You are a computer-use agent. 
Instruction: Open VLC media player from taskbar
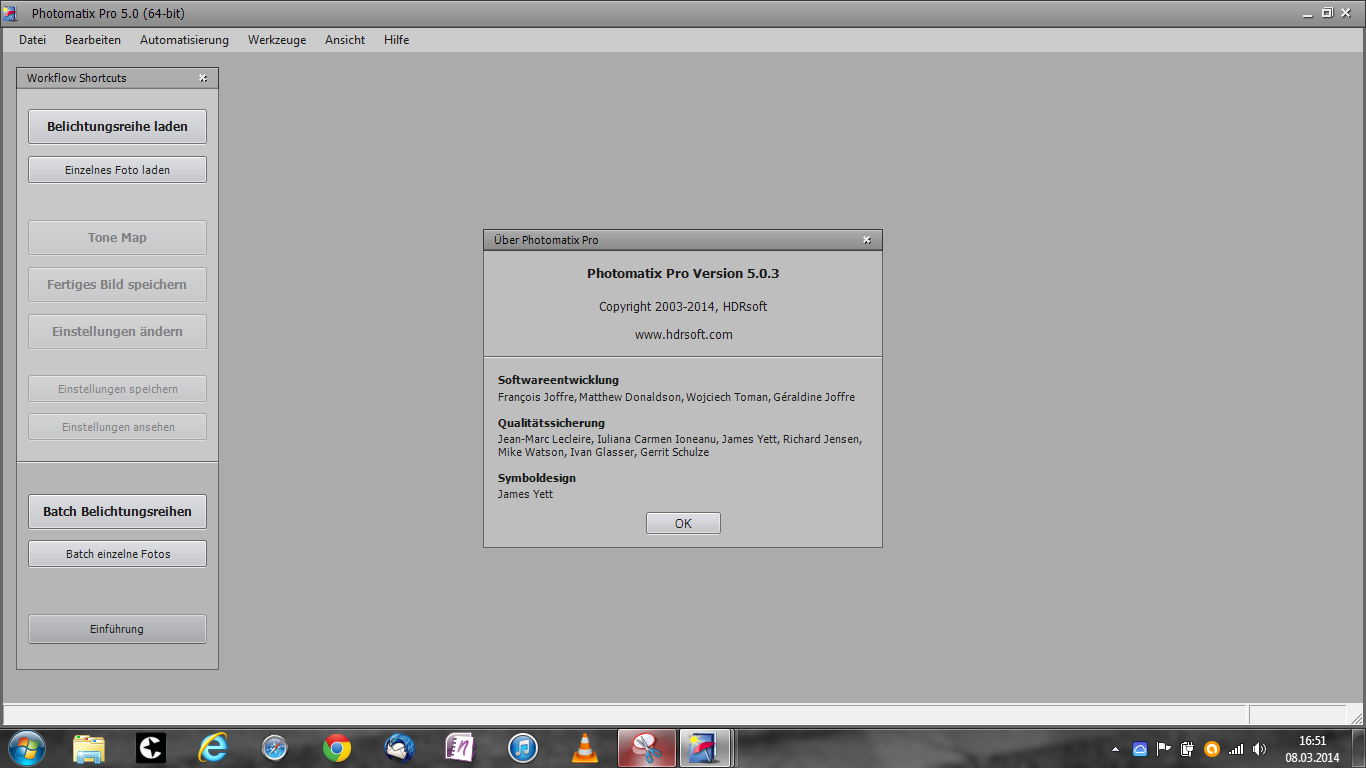pos(585,748)
